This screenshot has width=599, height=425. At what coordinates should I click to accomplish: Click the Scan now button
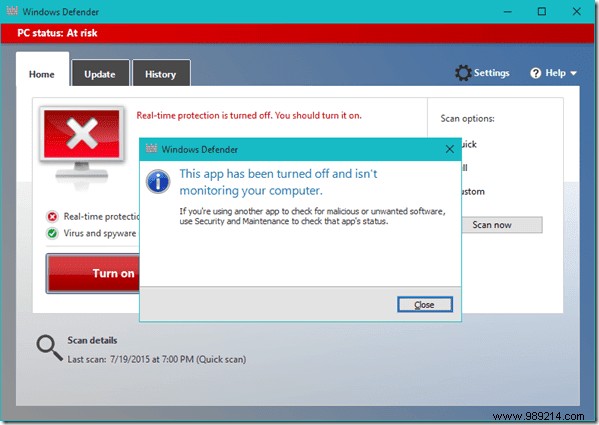pos(502,225)
